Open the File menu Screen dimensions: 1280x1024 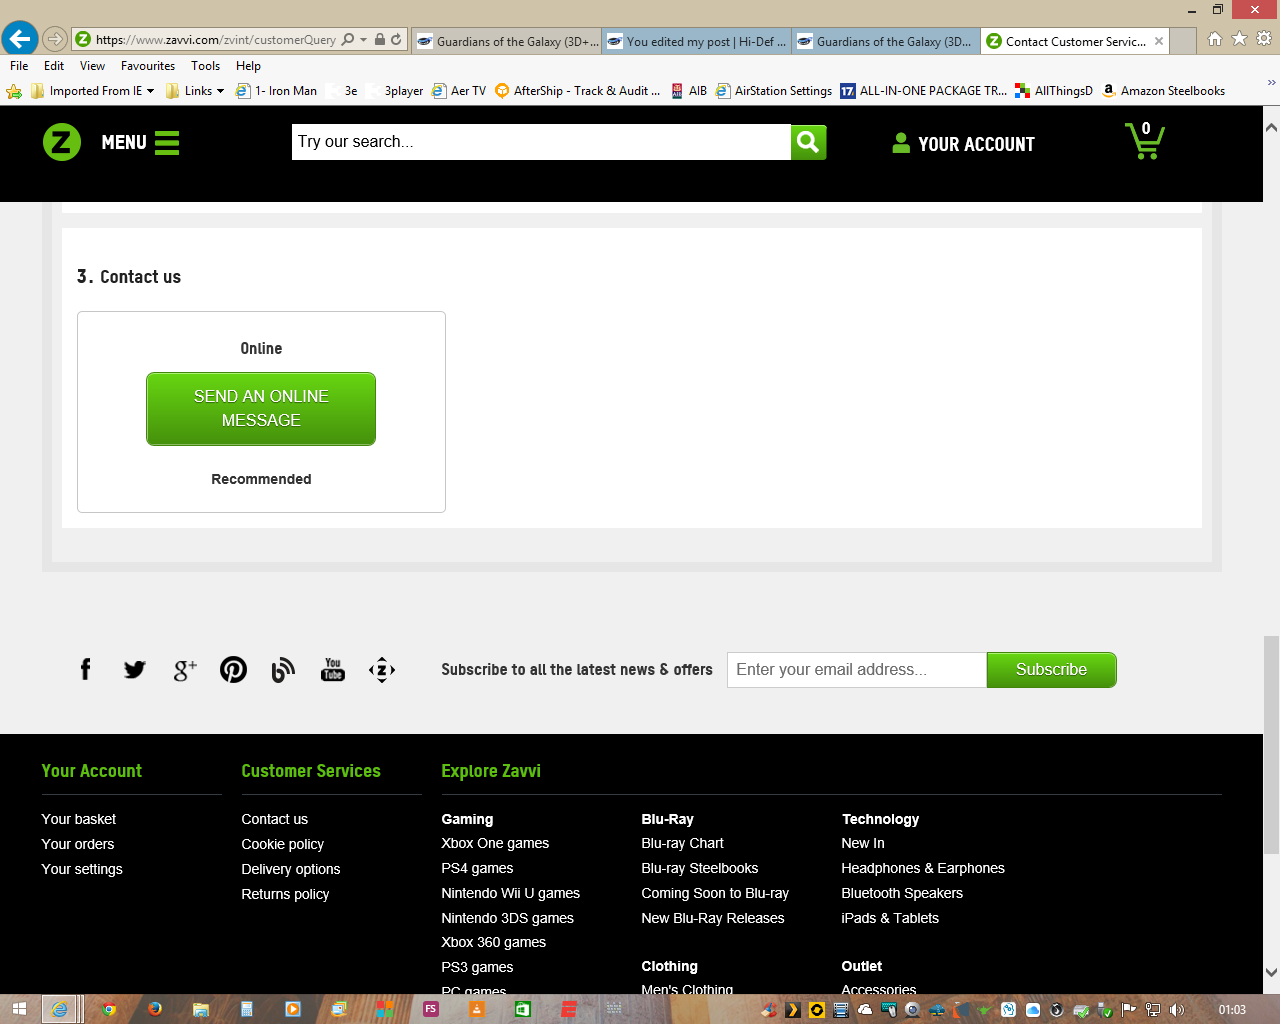(x=19, y=66)
